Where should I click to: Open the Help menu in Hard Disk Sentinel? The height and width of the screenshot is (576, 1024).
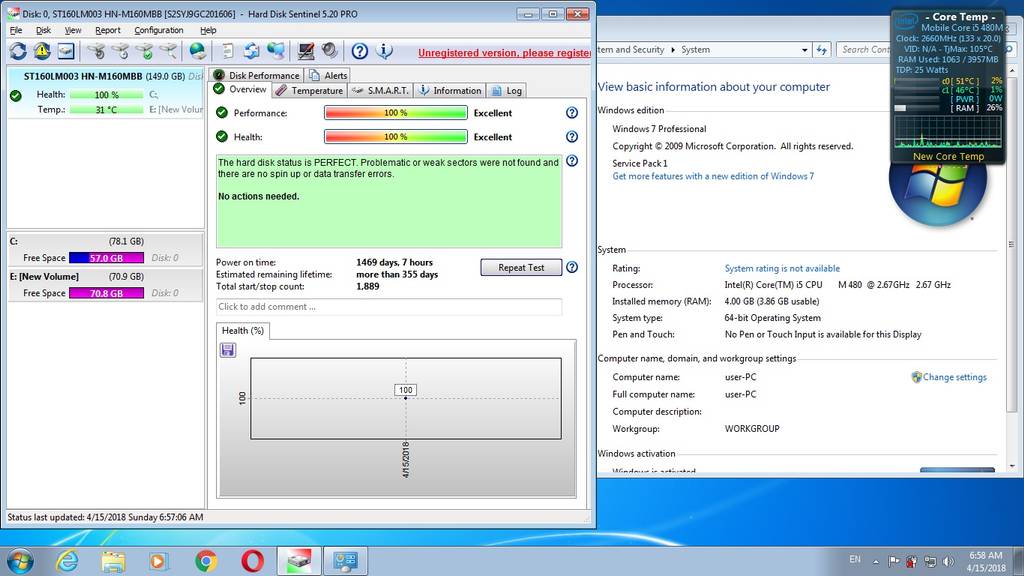(208, 30)
